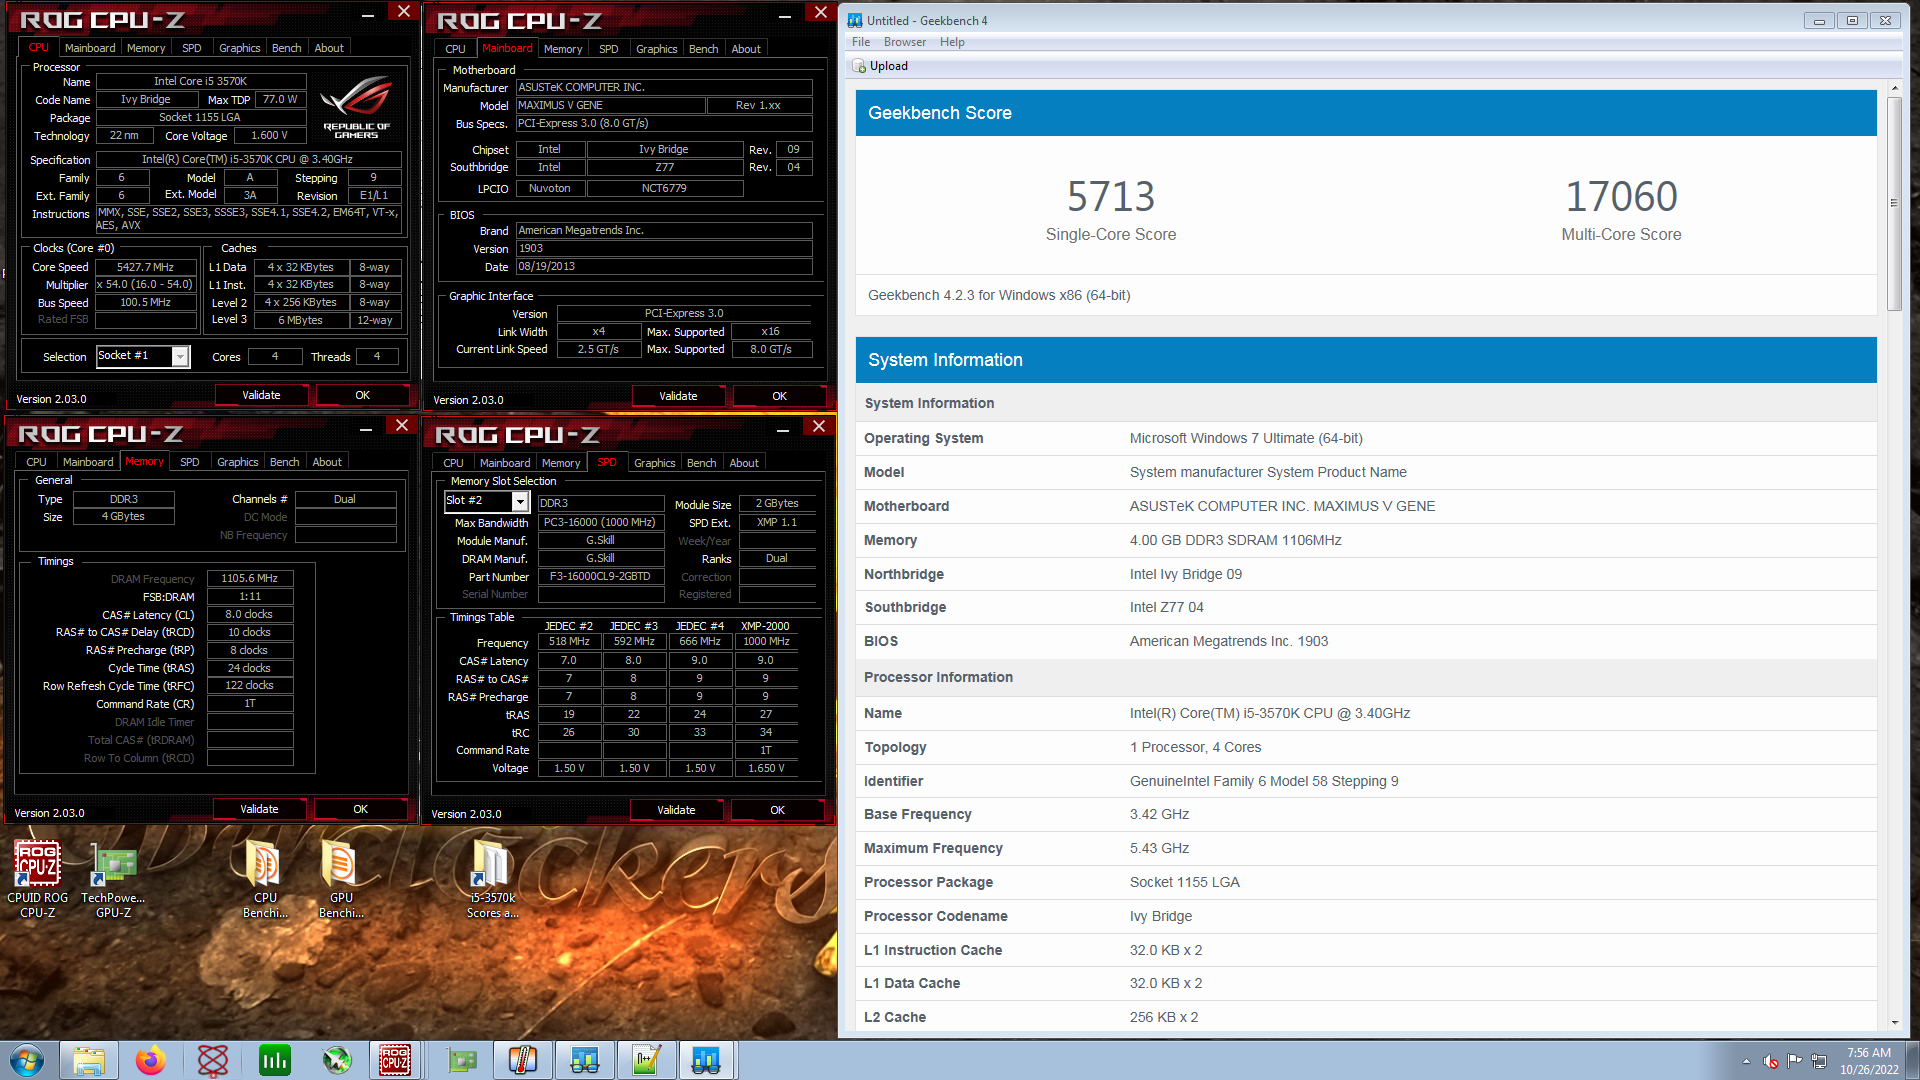Click Validate in the SPD window
This screenshot has width=1920, height=1080.
(677, 810)
